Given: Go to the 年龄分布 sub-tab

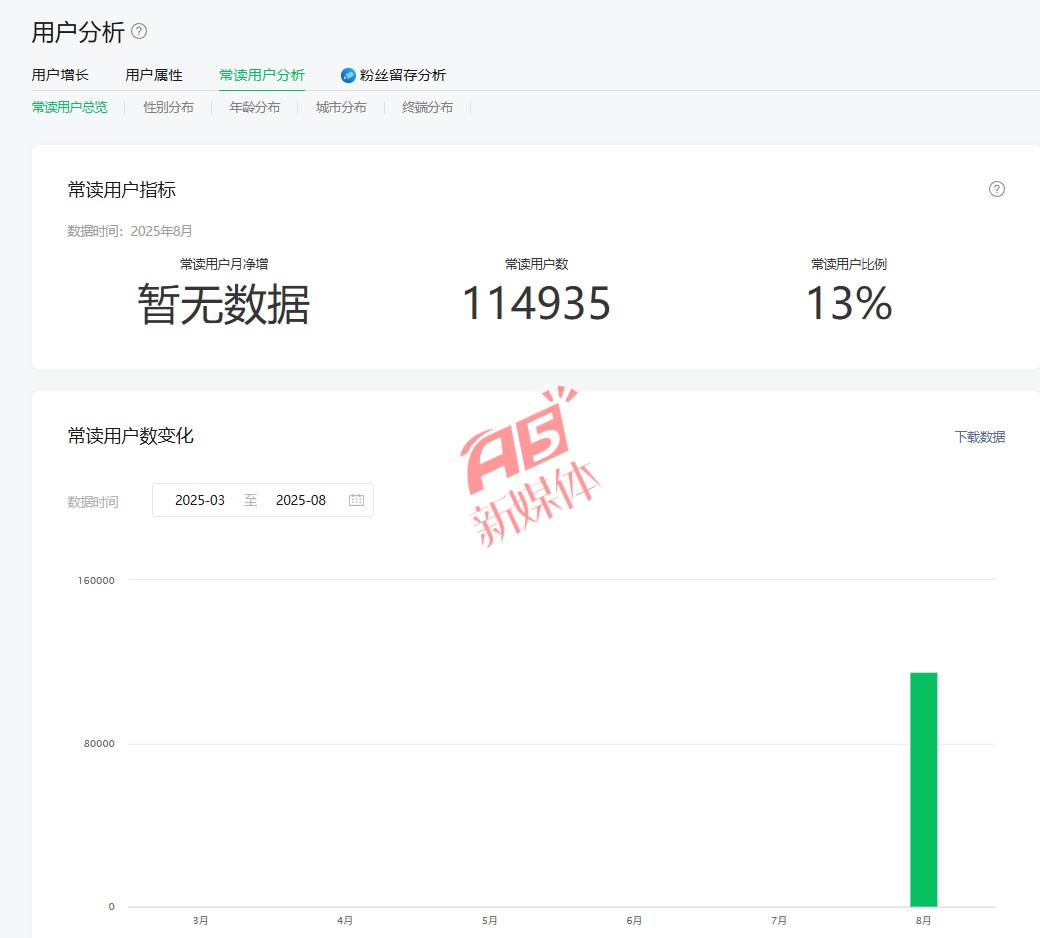Looking at the screenshot, I should [255, 107].
